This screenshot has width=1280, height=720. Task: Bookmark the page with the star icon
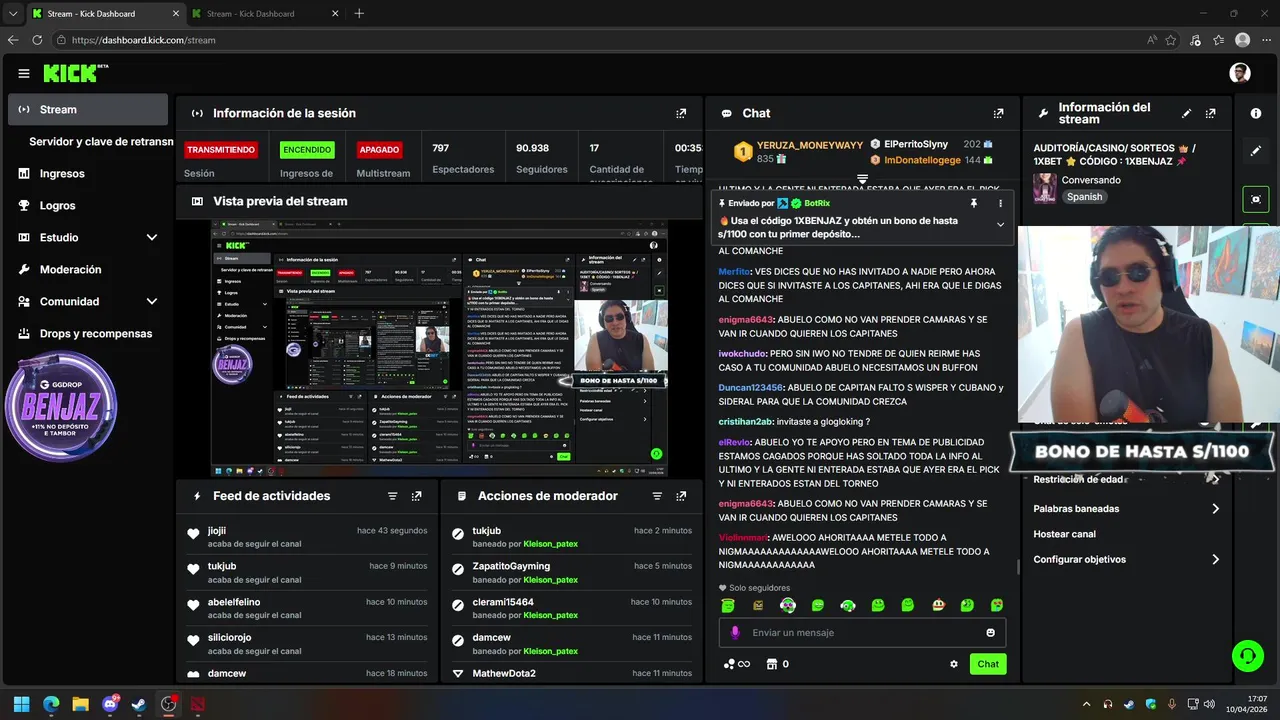pyautogui.click(x=1171, y=40)
